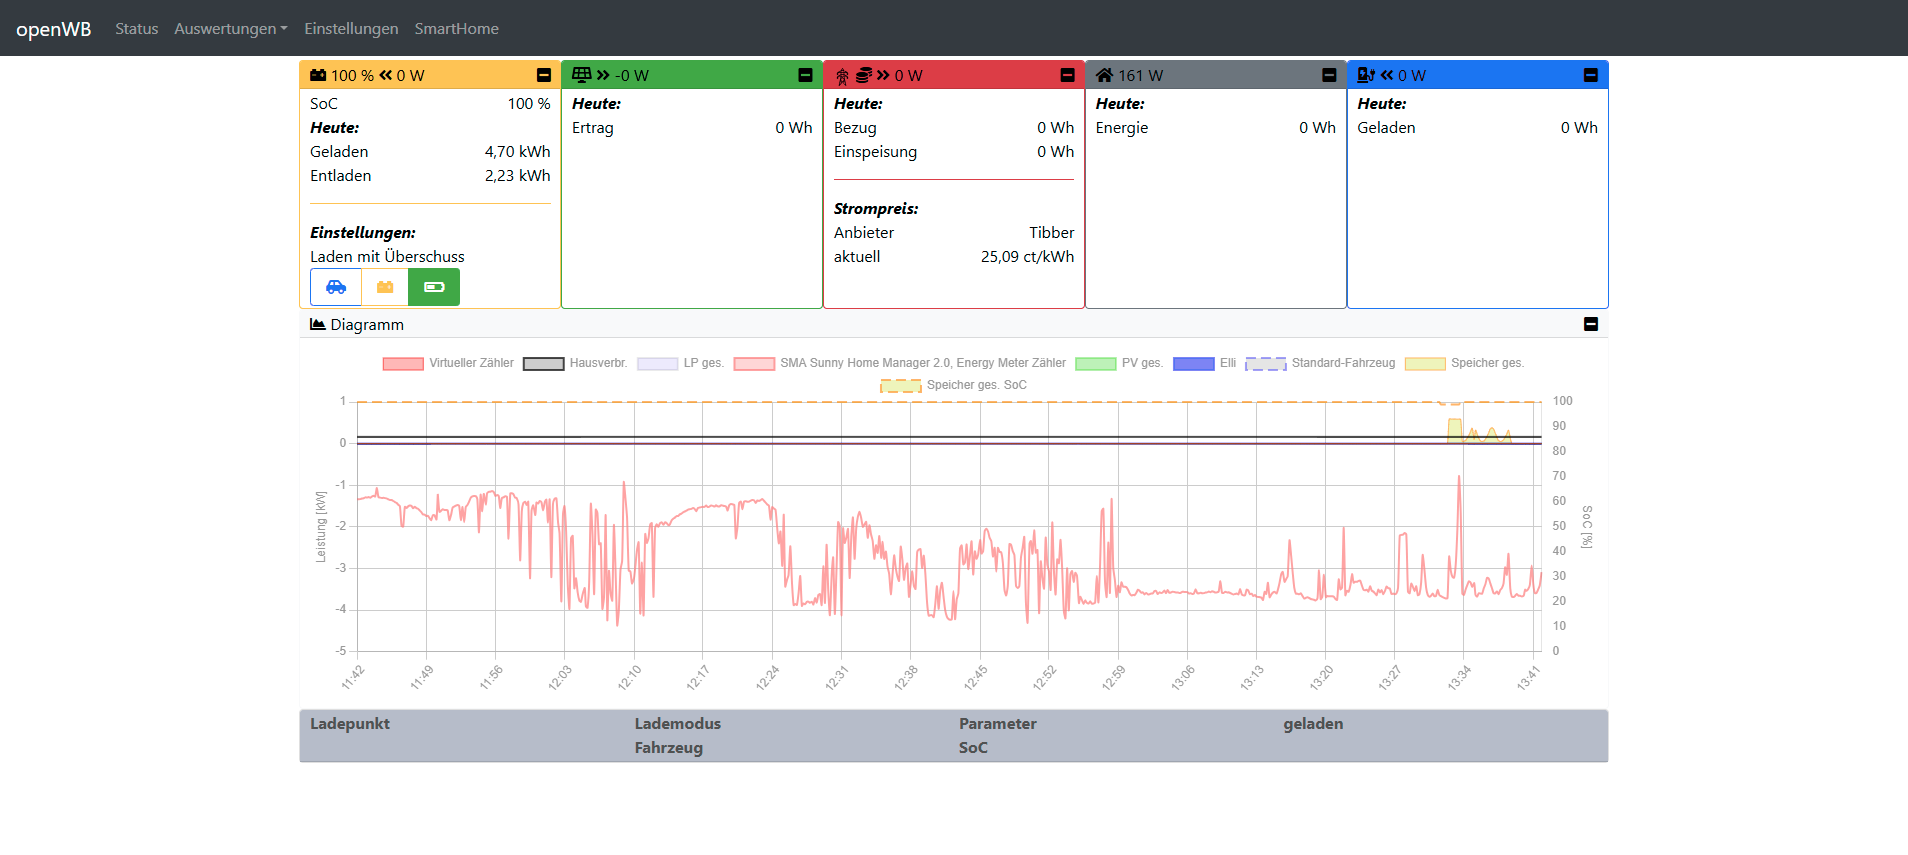1908x855 pixels.
Task: Click the 12:24 time axis label
Action: pos(767,678)
